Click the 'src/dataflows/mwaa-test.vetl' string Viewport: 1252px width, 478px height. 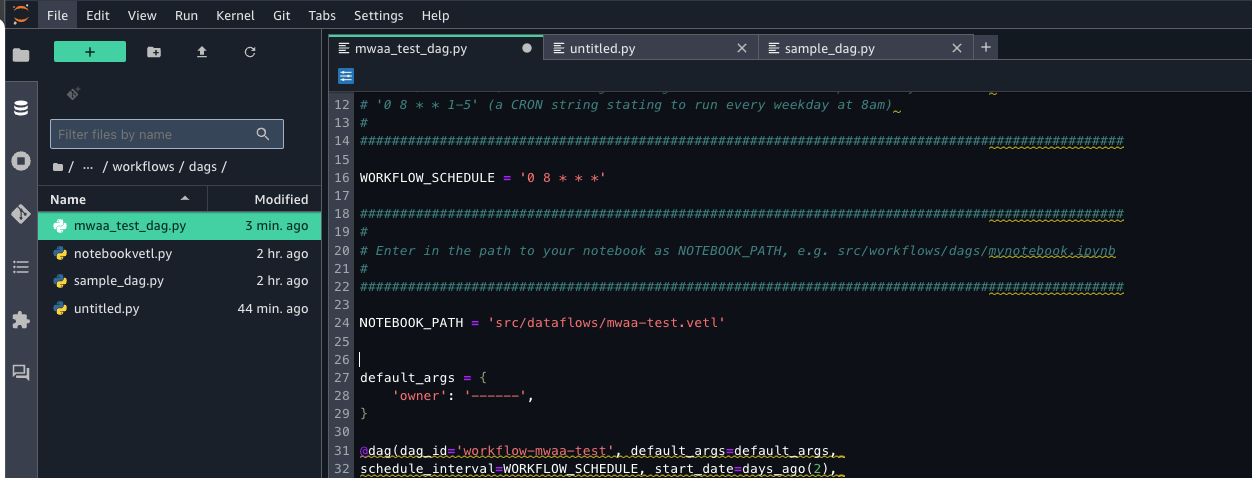(605, 323)
